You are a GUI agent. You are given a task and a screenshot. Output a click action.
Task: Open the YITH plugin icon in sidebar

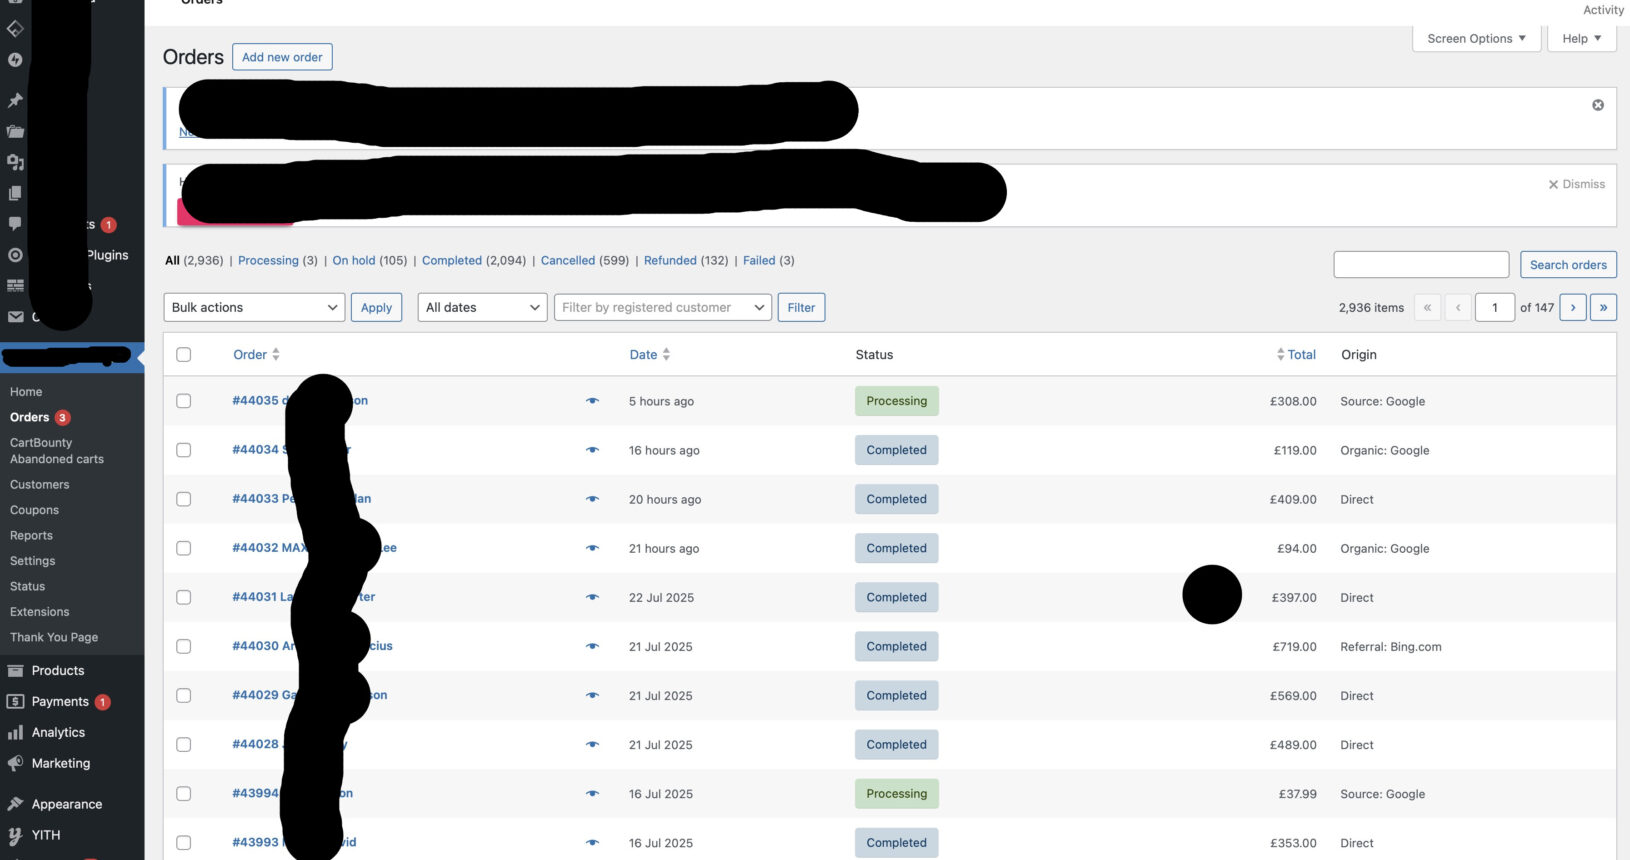[16, 835]
